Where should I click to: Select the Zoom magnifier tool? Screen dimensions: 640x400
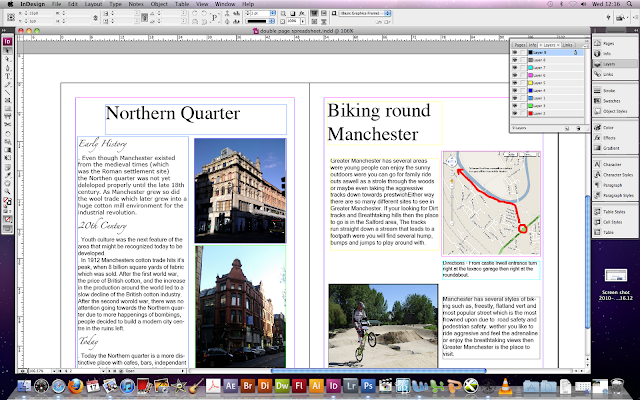click(7, 191)
